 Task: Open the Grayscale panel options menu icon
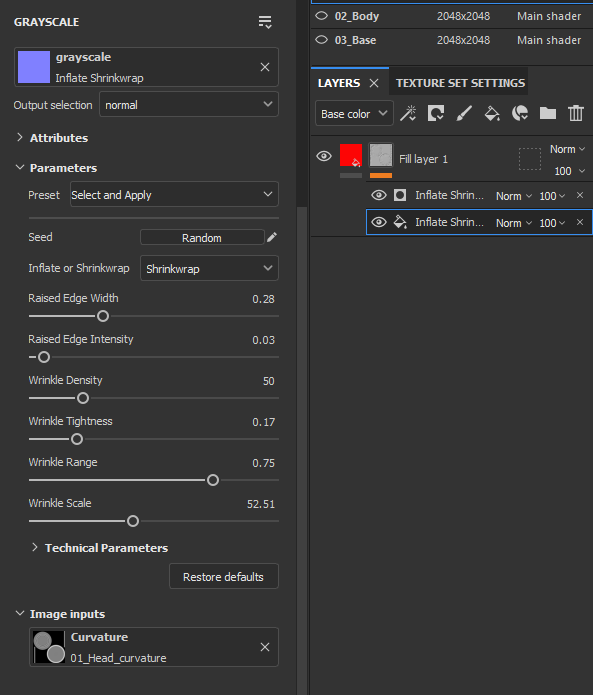point(265,22)
